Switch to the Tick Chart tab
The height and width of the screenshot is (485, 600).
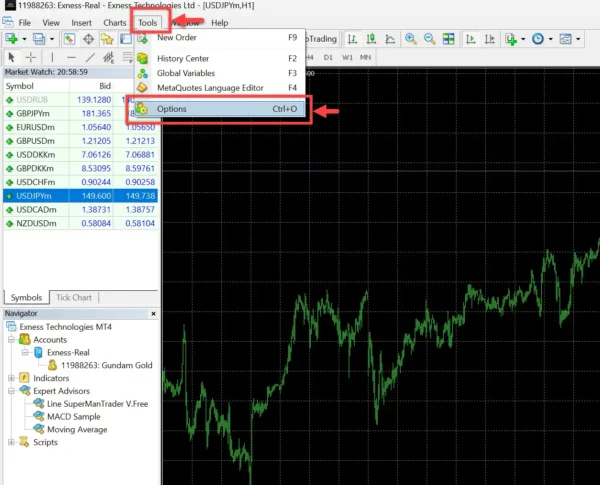74,297
